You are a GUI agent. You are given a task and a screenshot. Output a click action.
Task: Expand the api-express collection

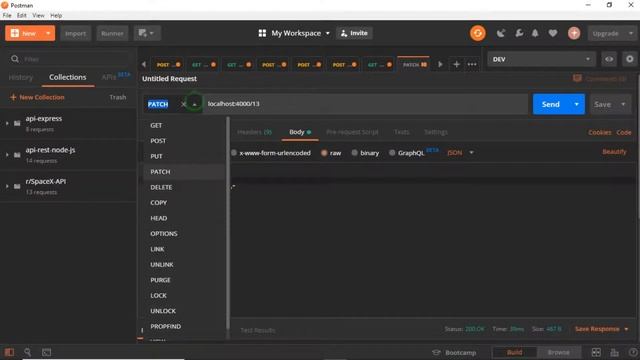[7, 123]
